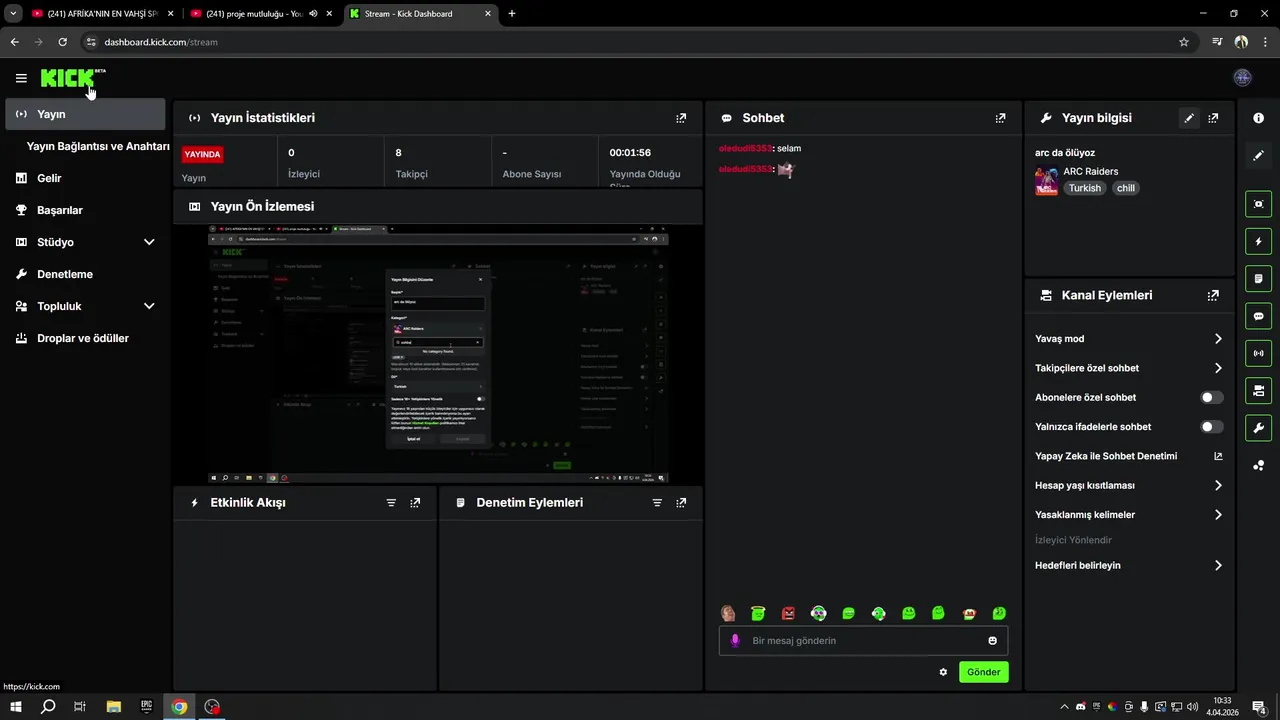The width and height of the screenshot is (1280, 720).
Task: Open Takipçilere özel sohbet options arrow
Action: (x=1218, y=368)
